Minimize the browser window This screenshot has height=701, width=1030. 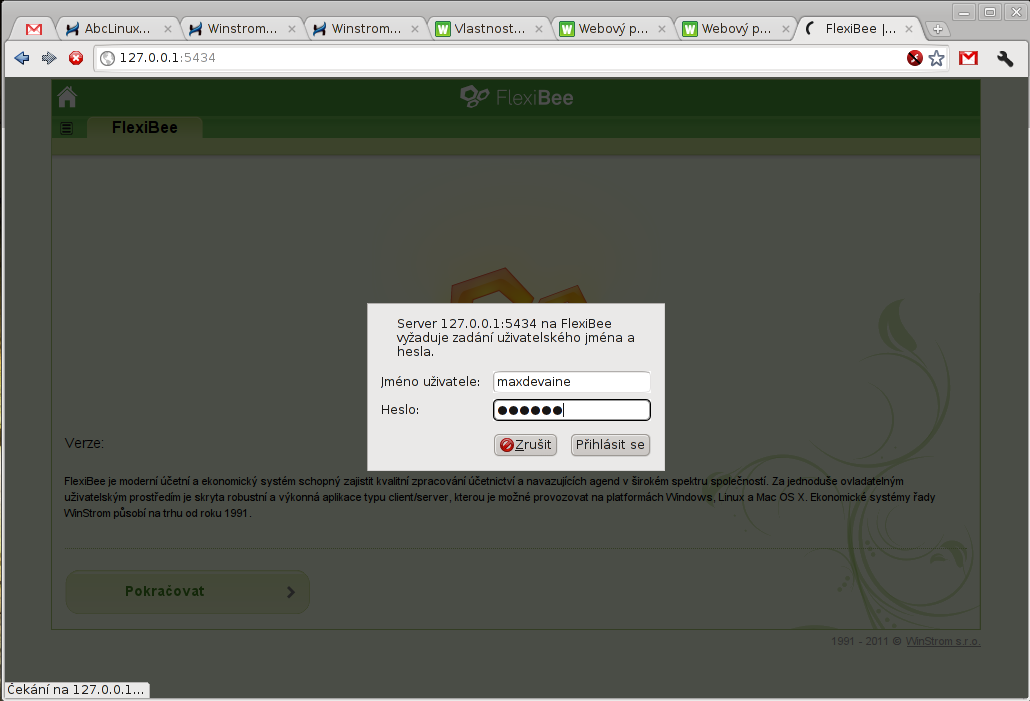(x=964, y=12)
